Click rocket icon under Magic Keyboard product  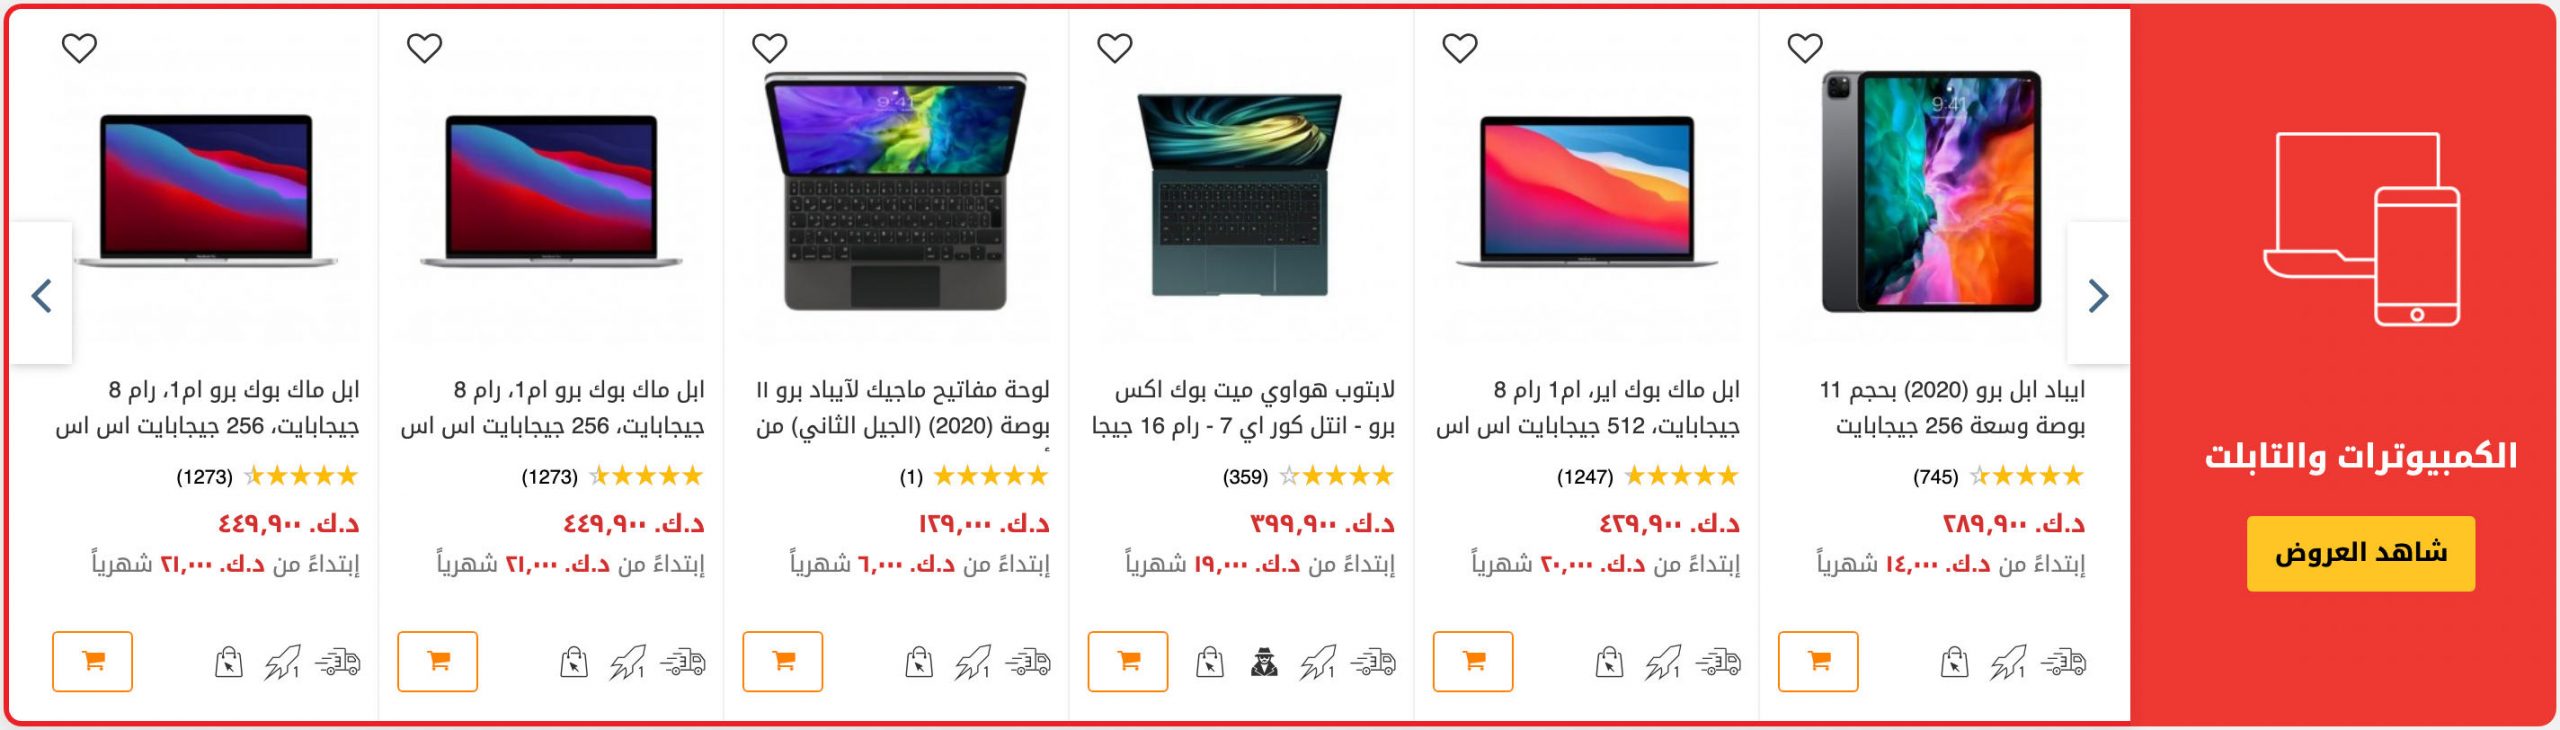point(973,662)
